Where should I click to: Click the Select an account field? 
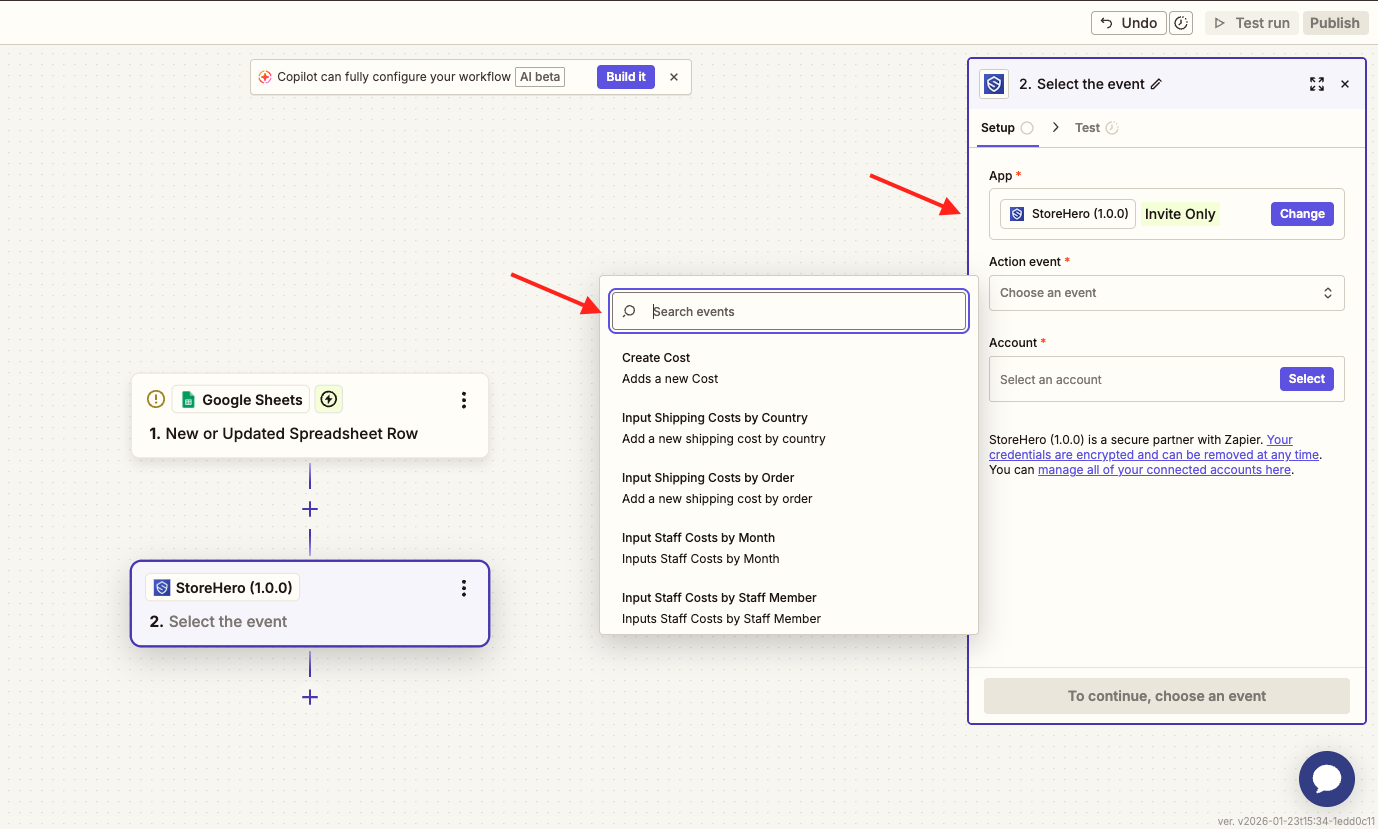(1166, 379)
